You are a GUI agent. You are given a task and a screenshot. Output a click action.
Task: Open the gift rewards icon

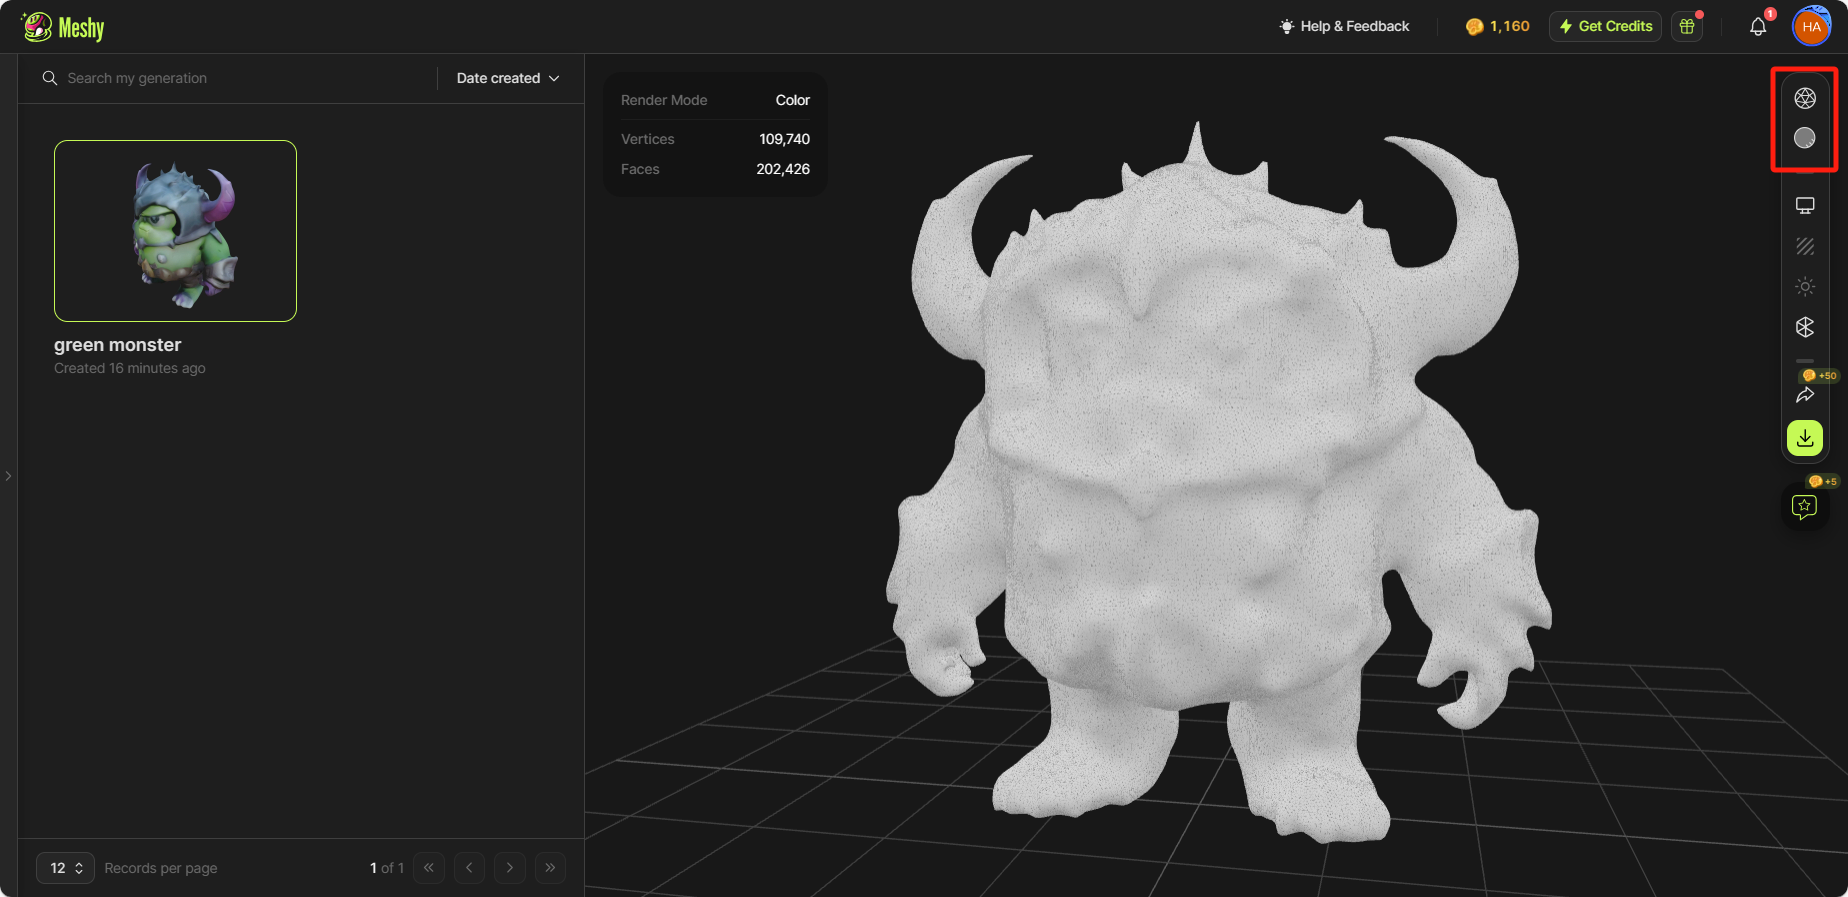pyautogui.click(x=1687, y=26)
